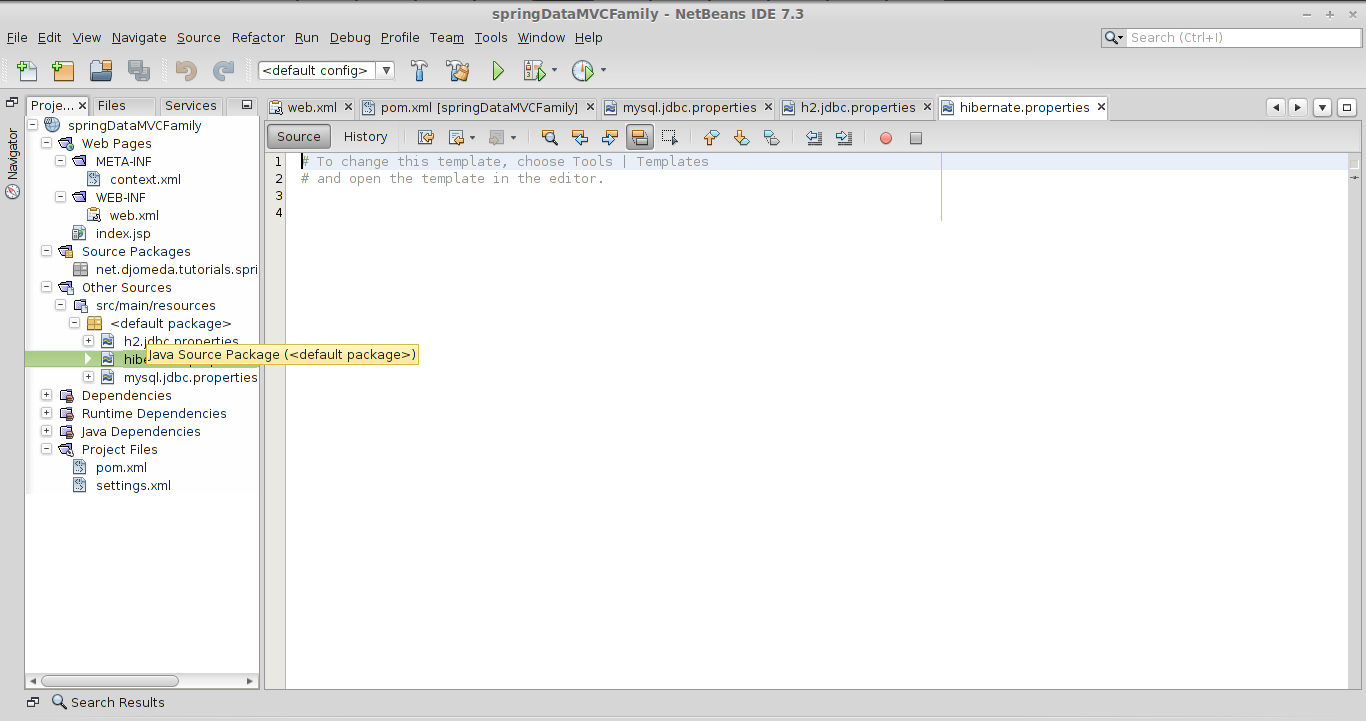1366x721 pixels.
Task: Maximize editor window button
Action: point(1347,107)
